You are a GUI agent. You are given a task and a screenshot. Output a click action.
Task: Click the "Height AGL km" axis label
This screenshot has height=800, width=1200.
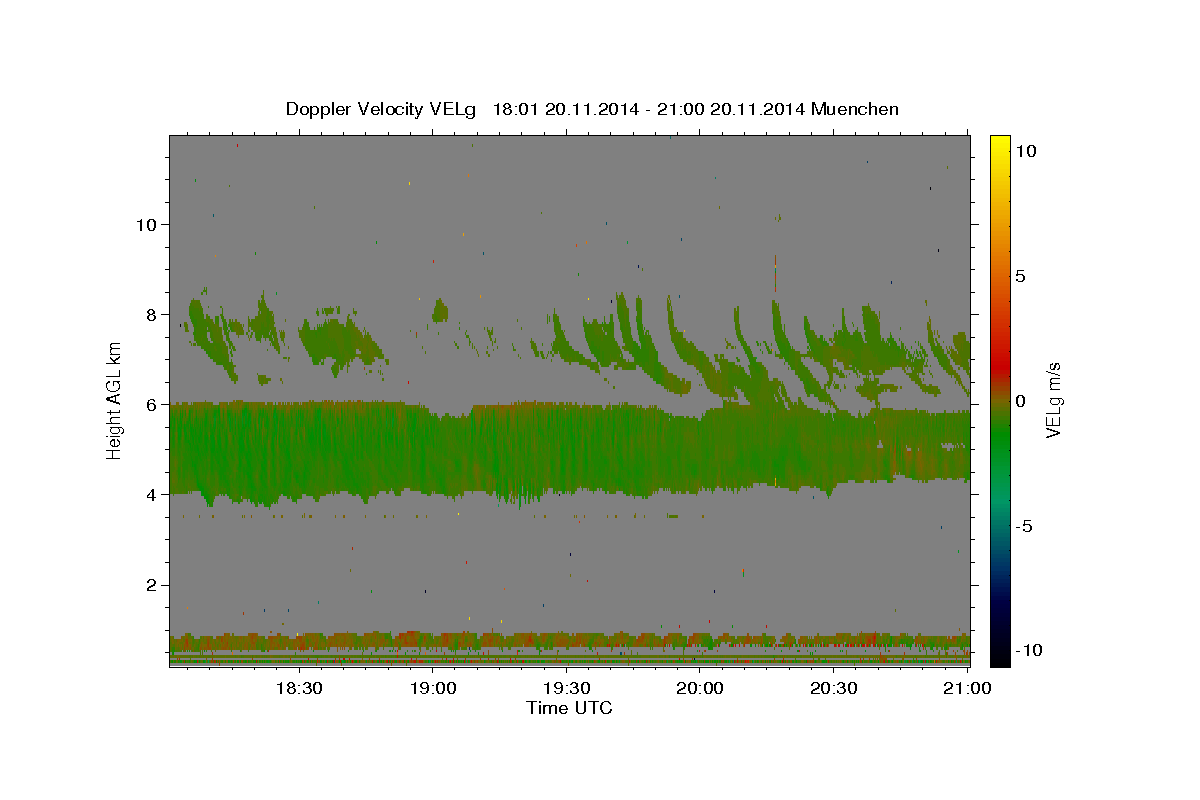115,399
